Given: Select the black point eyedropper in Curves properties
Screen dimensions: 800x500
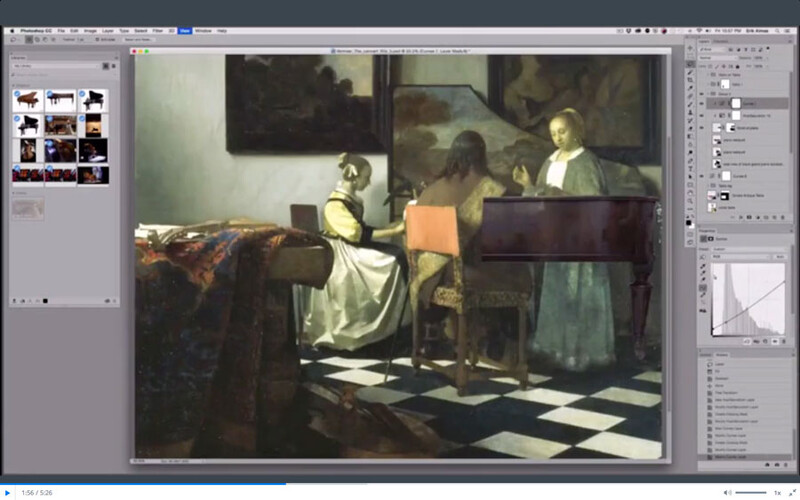Looking at the screenshot, I should [x=703, y=266].
